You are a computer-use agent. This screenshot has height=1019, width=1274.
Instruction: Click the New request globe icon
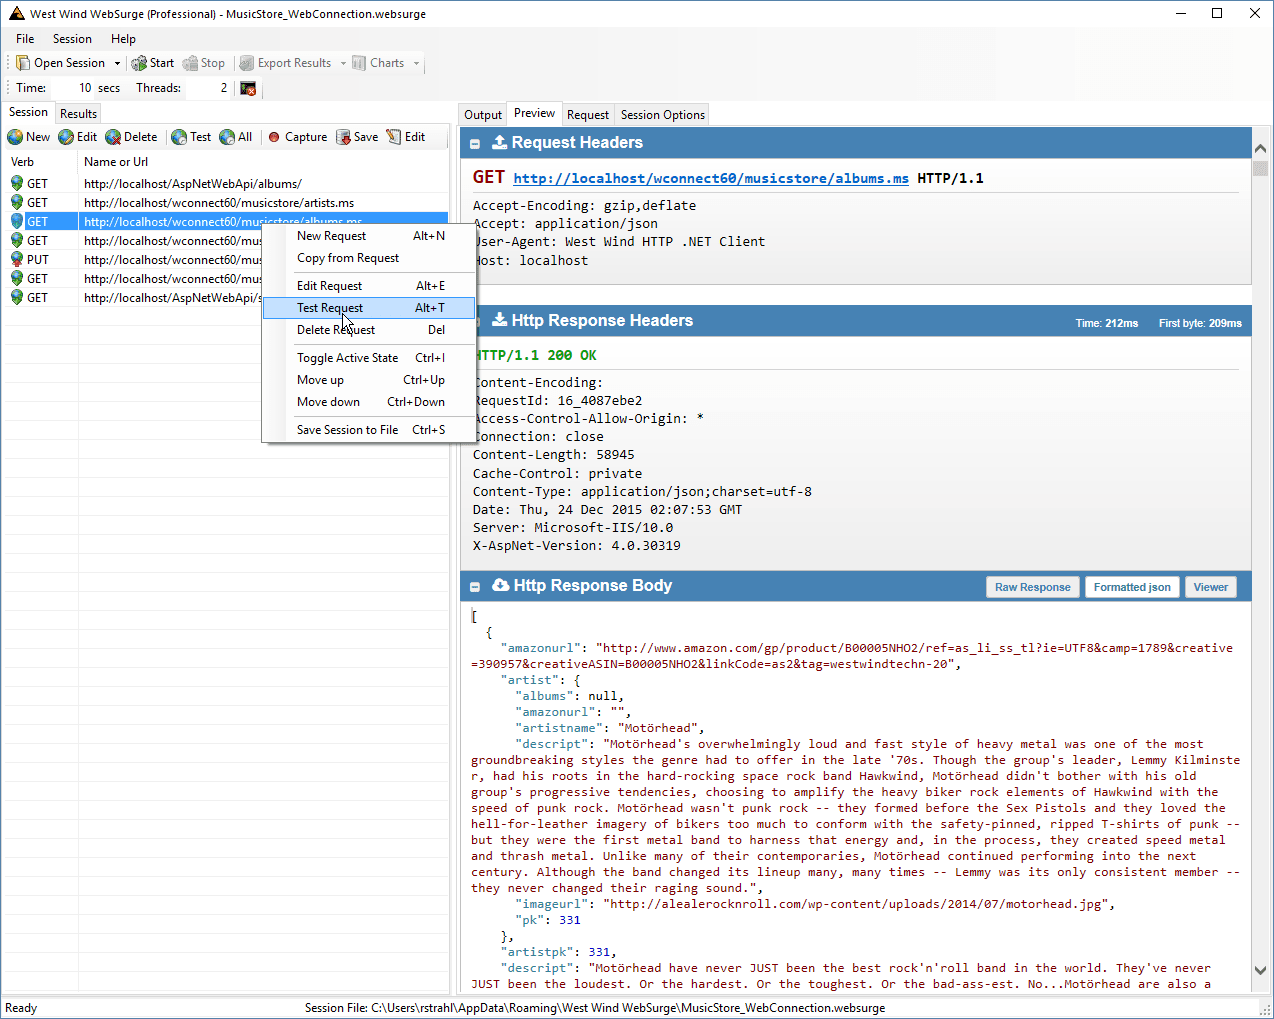tap(15, 137)
